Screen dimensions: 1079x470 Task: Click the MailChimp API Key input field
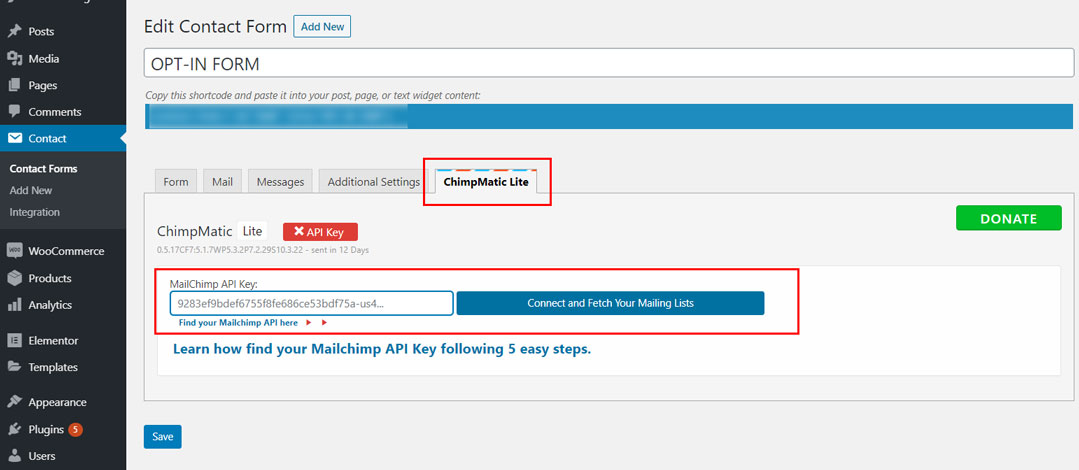coord(311,303)
